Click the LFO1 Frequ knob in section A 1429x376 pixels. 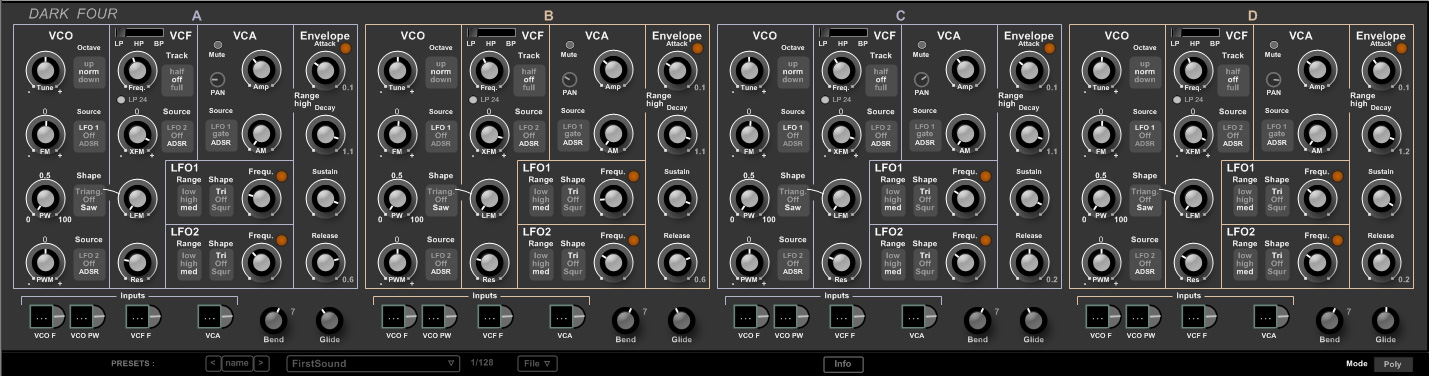pyautogui.click(x=262, y=198)
